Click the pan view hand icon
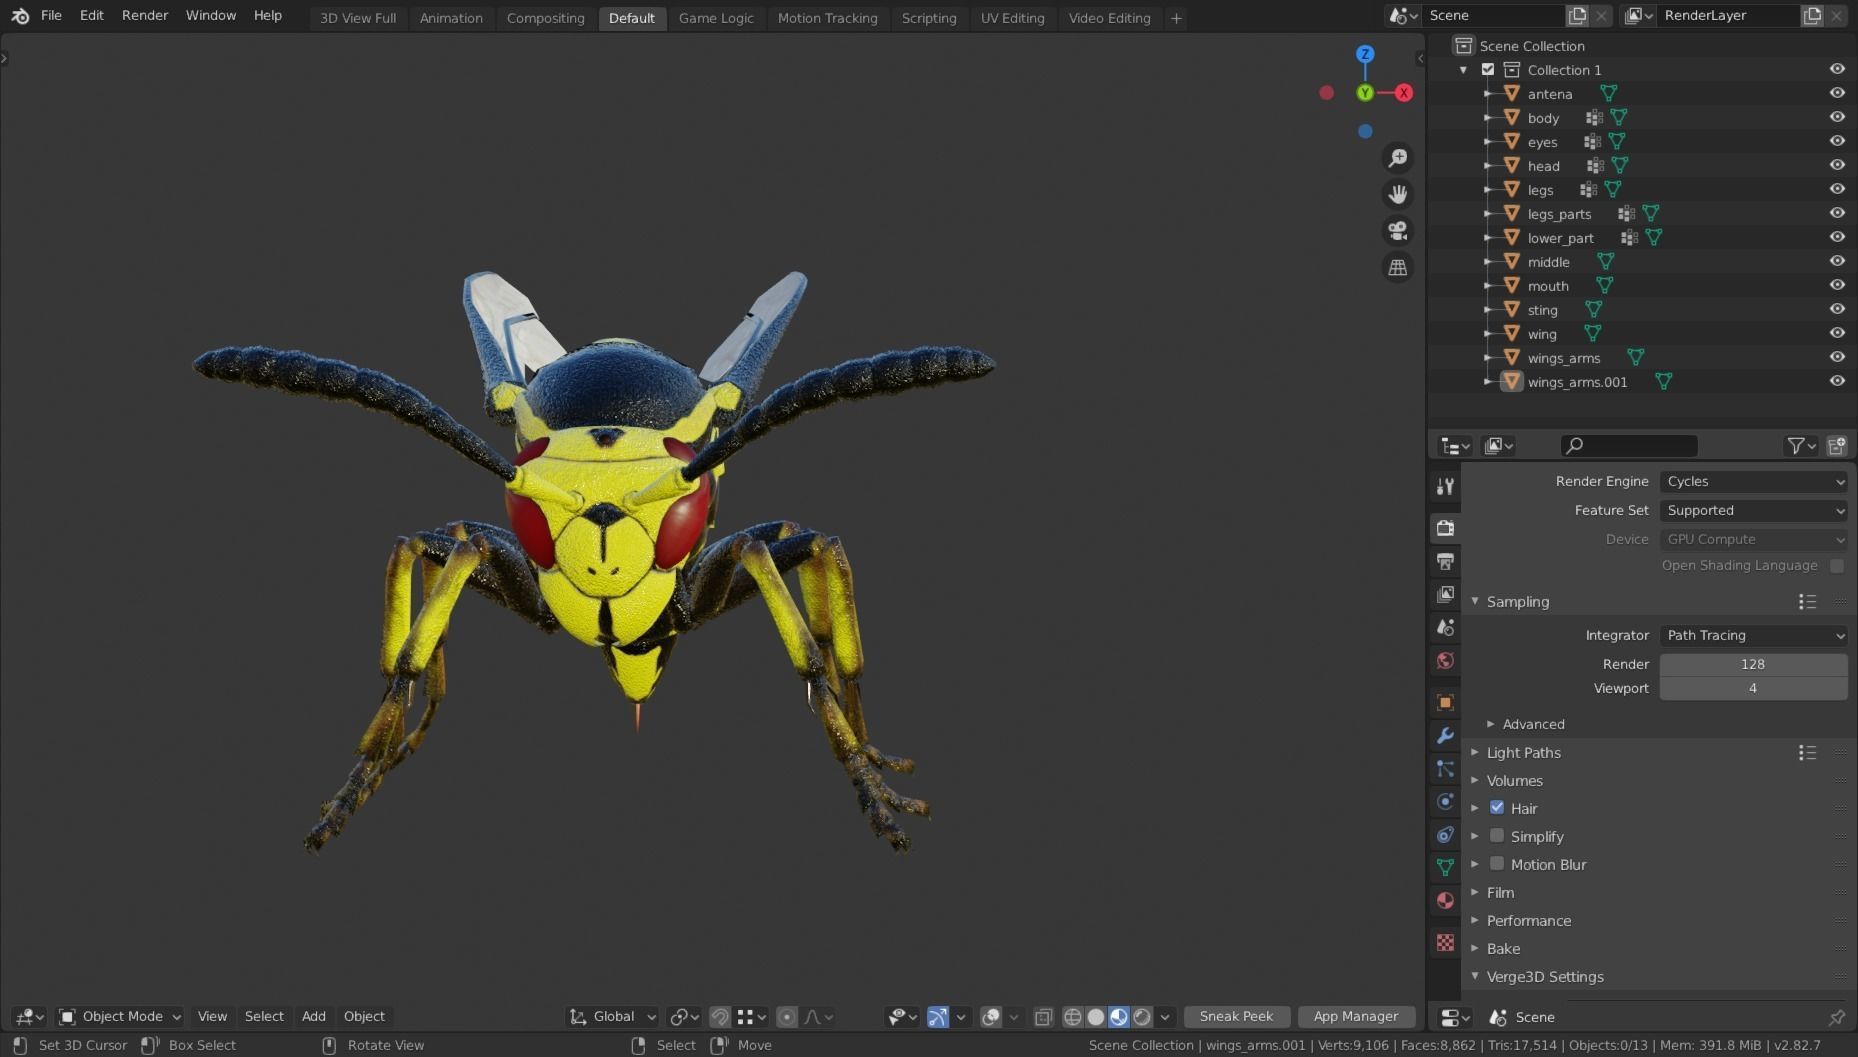The height and width of the screenshot is (1057, 1858). coord(1398,194)
